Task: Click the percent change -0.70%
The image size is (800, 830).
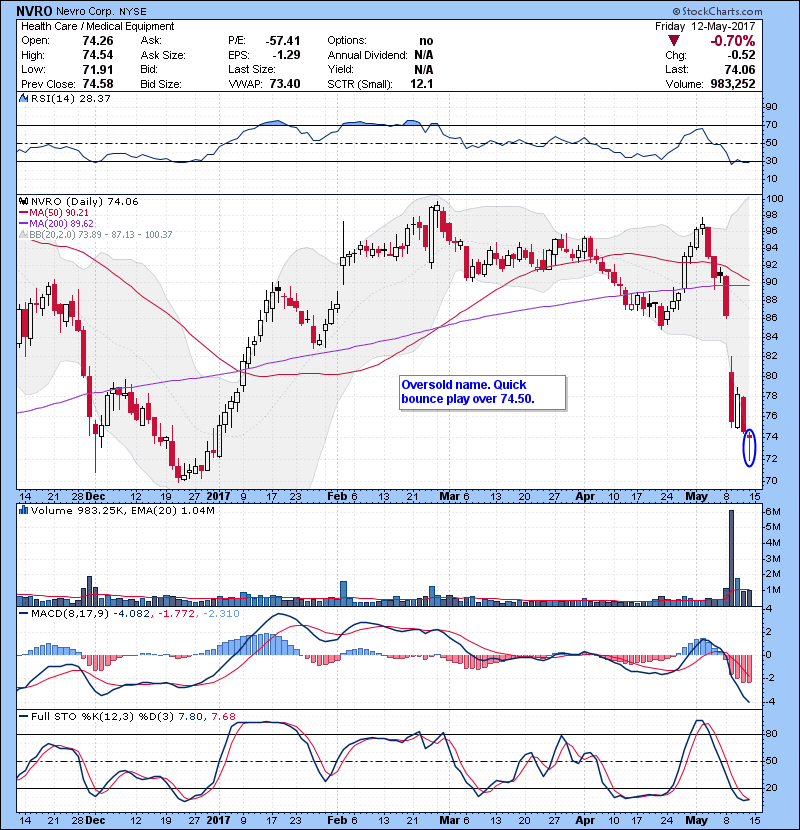Action: (732, 41)
